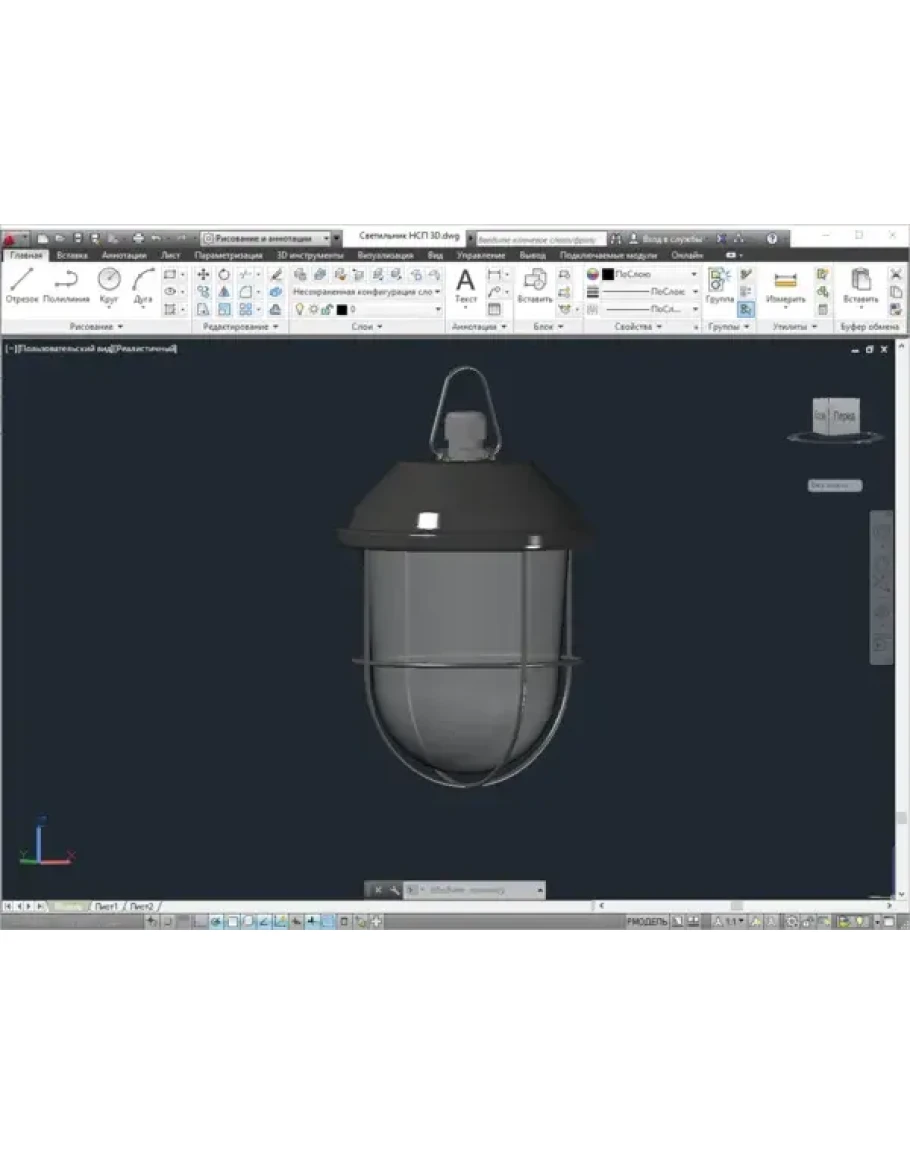
Task: Toggle the МОДЕЛЬ status bar button
Action: (646, 921)
